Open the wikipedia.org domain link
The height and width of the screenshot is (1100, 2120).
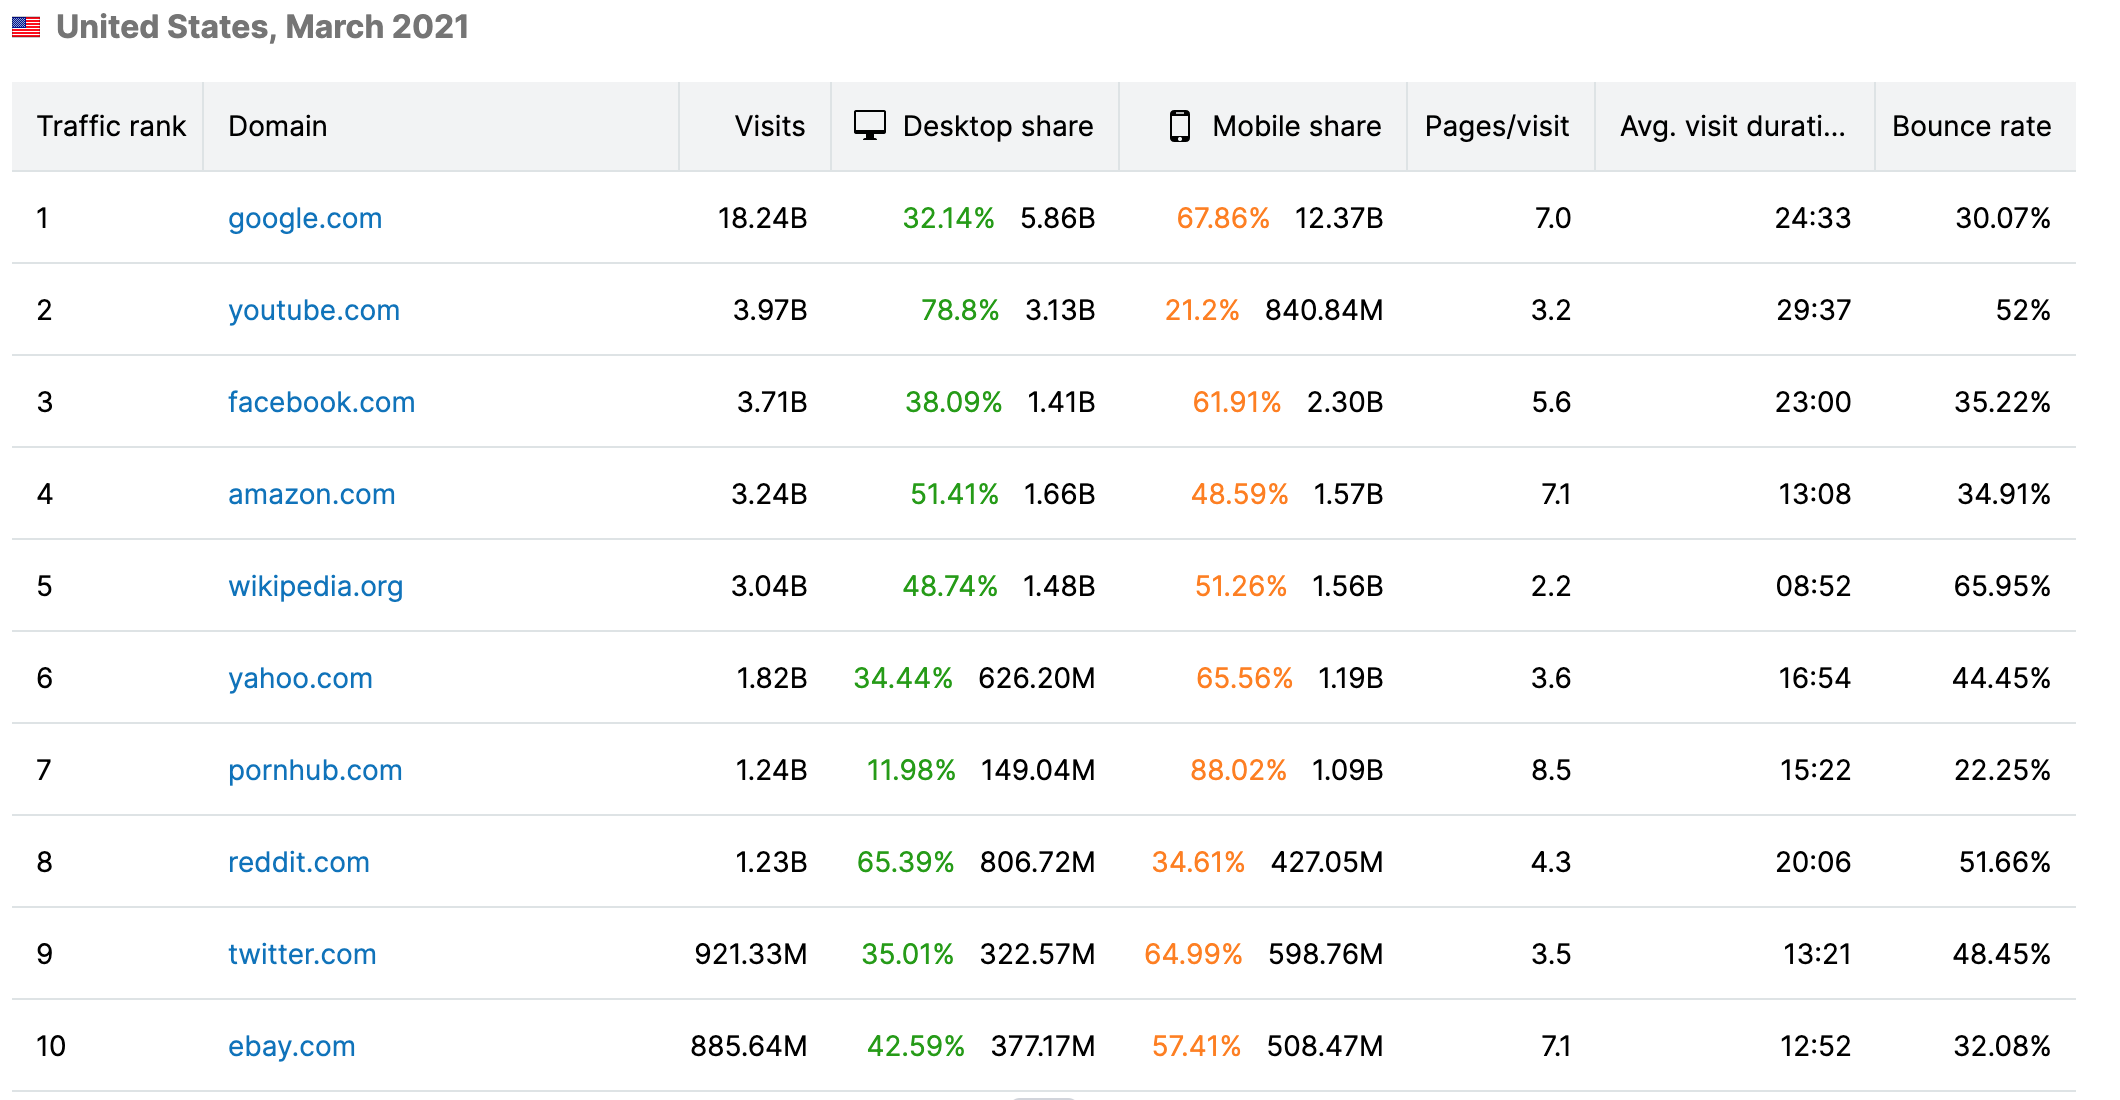point(316,586)
